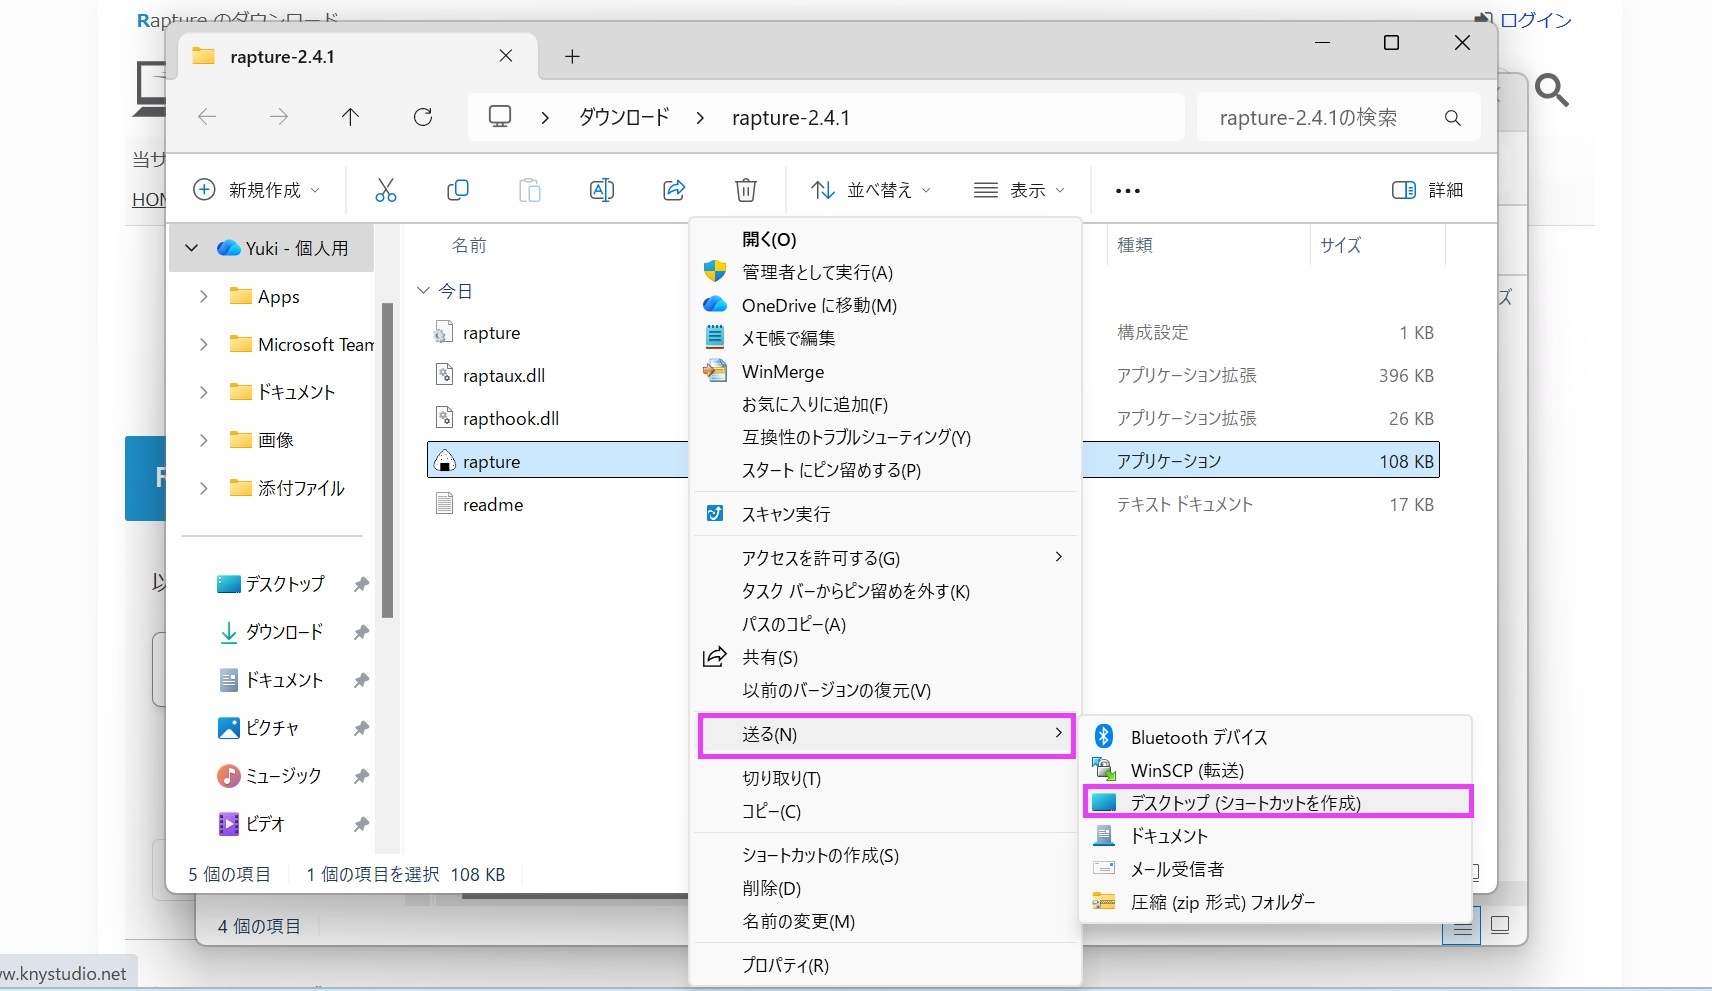Click the Rename icon in toolbar
Screen dimensions: 1712x991
602,190
